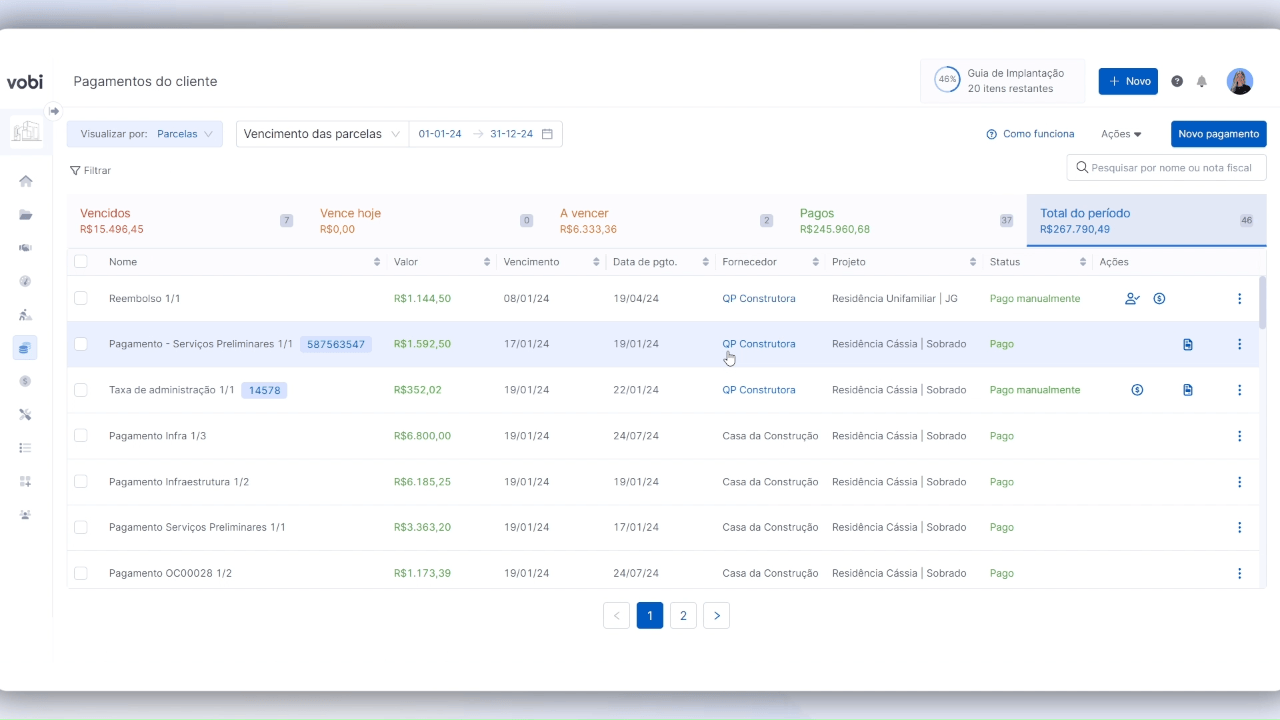
Task: Check the Taxa de administração 1/1 checkbox
Action: [x=81, y=390]
